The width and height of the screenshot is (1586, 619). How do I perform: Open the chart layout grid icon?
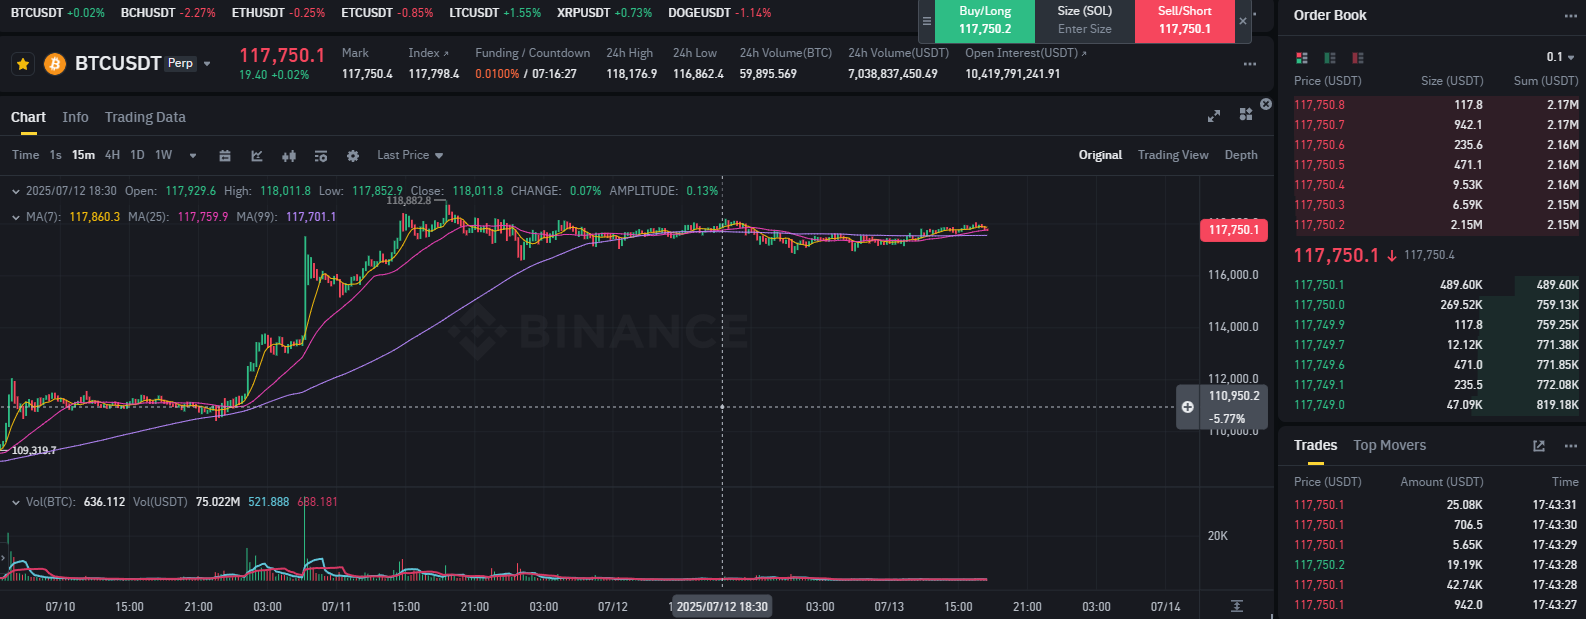click(1246, 115)
